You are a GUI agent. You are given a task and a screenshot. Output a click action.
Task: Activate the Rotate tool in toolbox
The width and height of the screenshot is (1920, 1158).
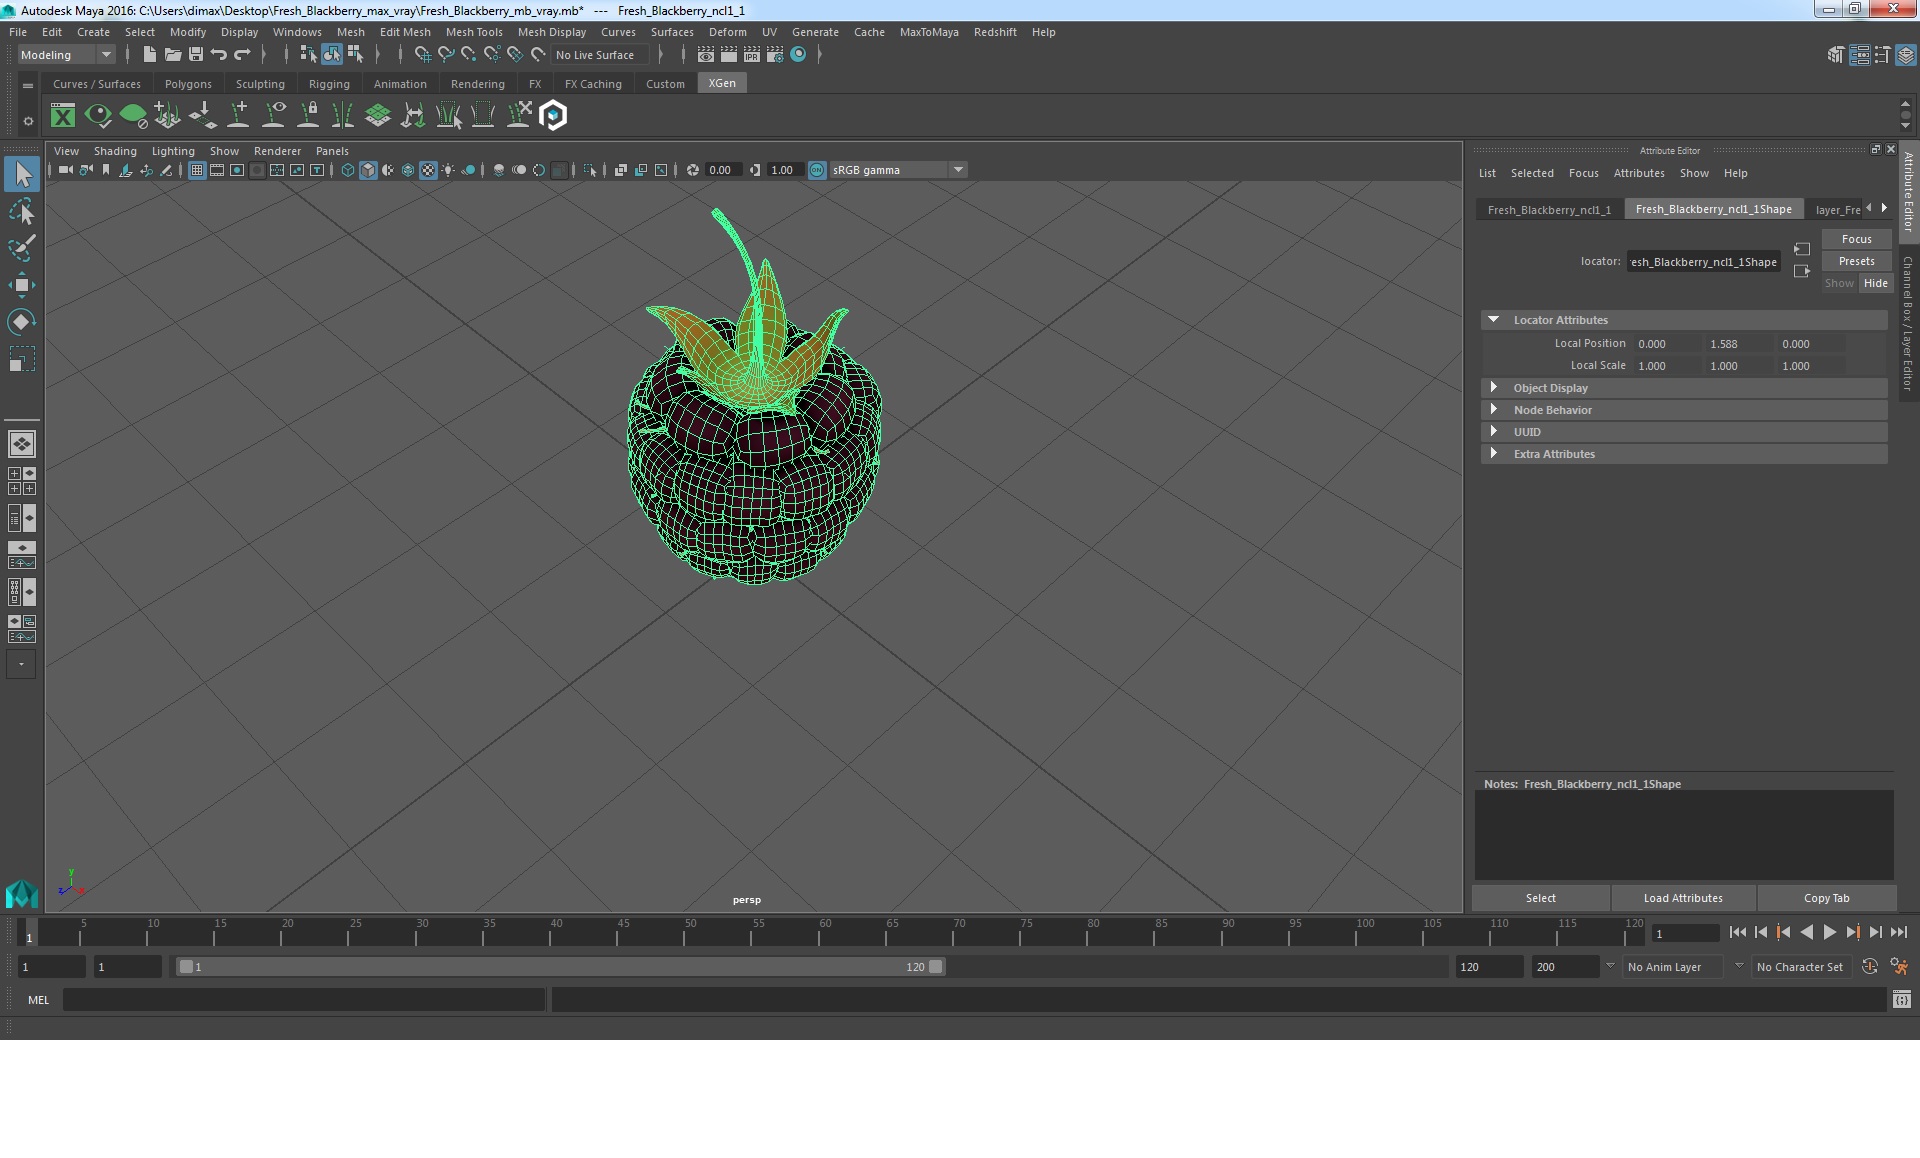[x=22, y=322]
